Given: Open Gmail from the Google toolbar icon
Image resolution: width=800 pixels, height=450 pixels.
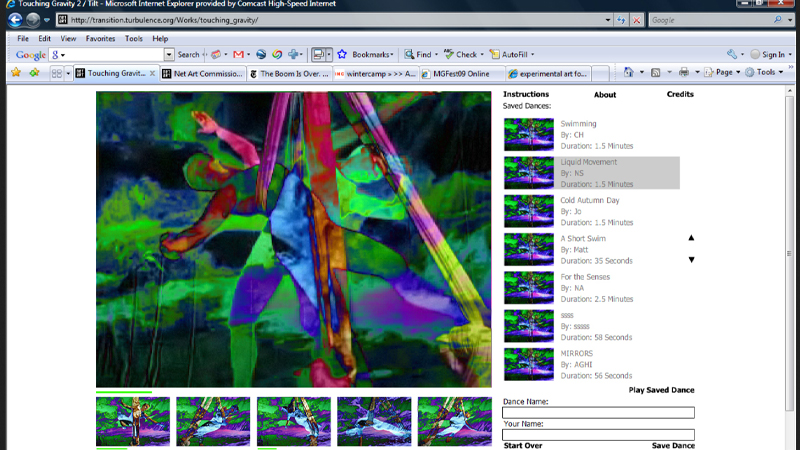Looking at the screenshot, I should click(238, 54).
